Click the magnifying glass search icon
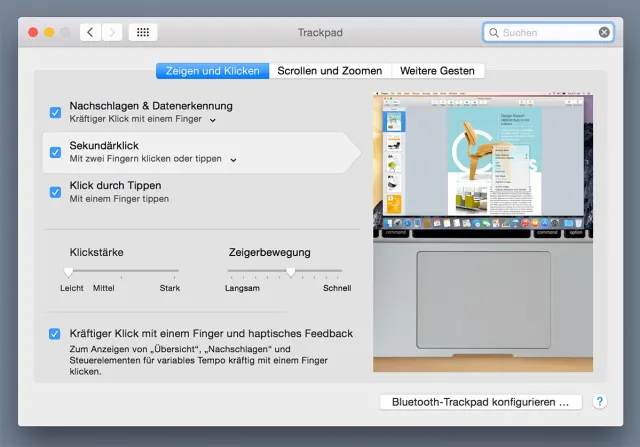This screenshot has width=640, height=447. (x=493, y=32)
